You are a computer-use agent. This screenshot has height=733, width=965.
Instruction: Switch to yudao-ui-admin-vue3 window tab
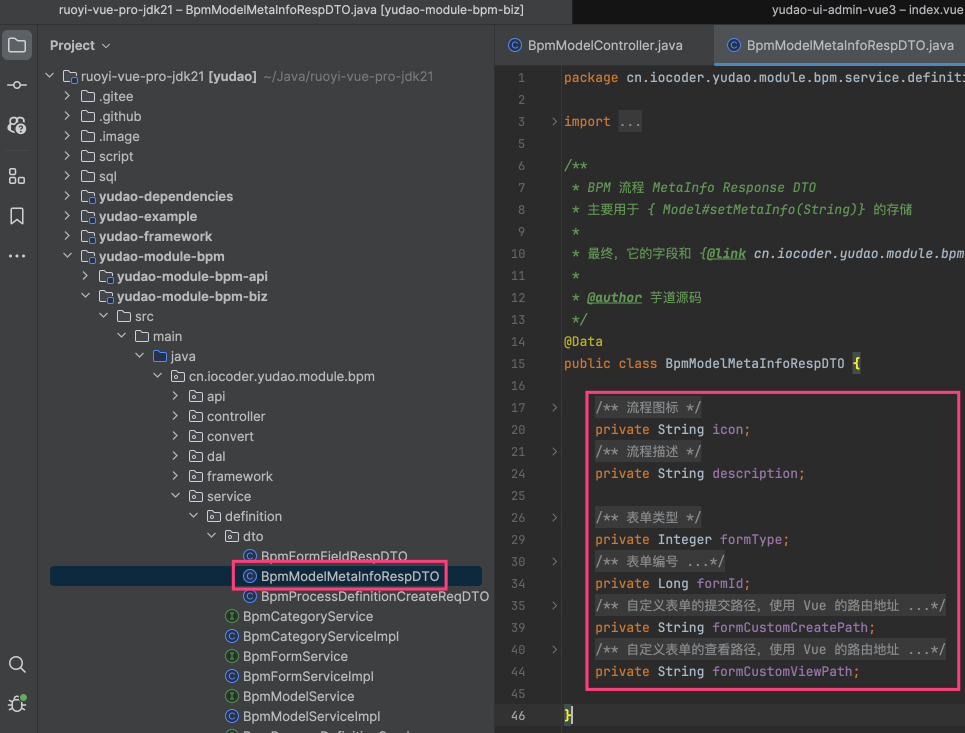tap(867, 10)
